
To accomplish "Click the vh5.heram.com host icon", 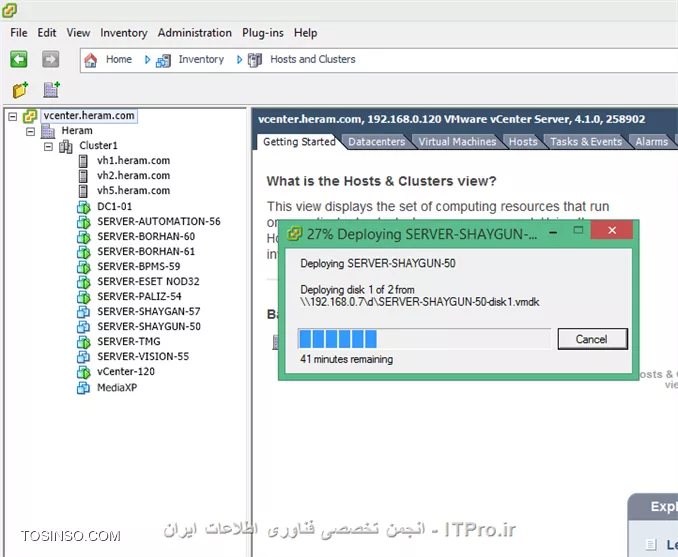I will [x=83, y=191].
